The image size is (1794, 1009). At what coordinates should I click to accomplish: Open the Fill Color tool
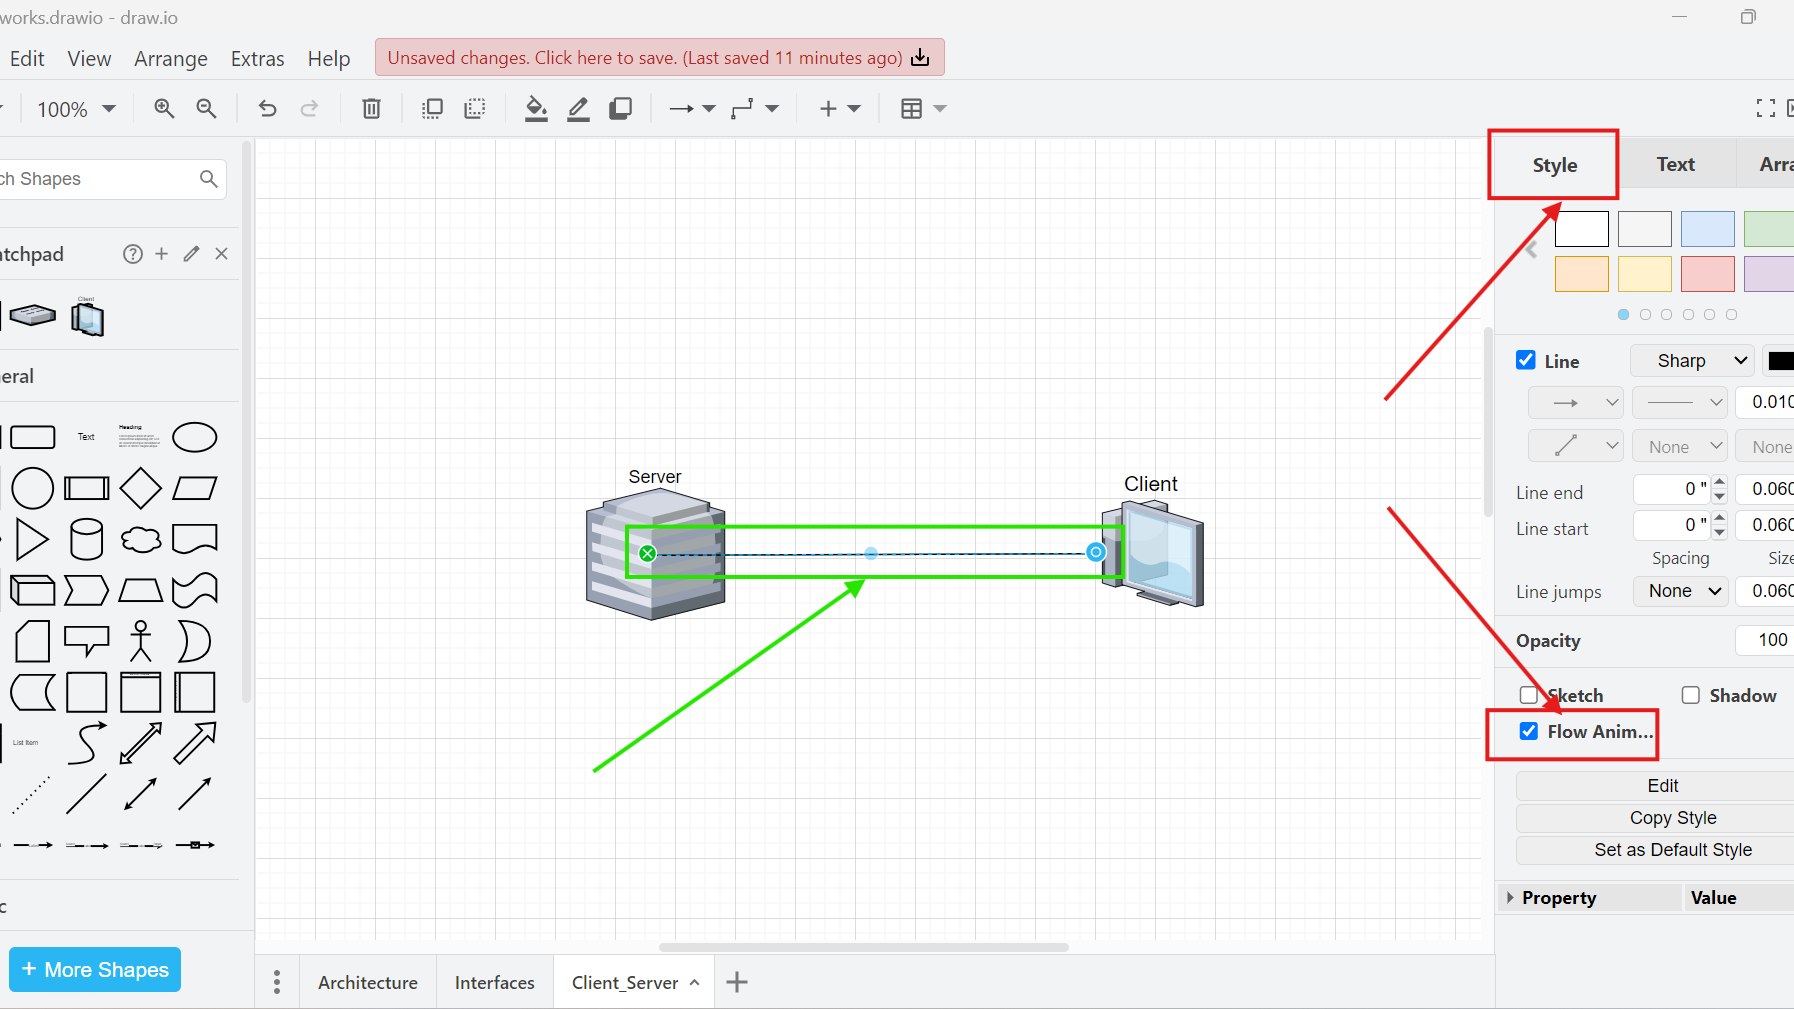(536, 108)
